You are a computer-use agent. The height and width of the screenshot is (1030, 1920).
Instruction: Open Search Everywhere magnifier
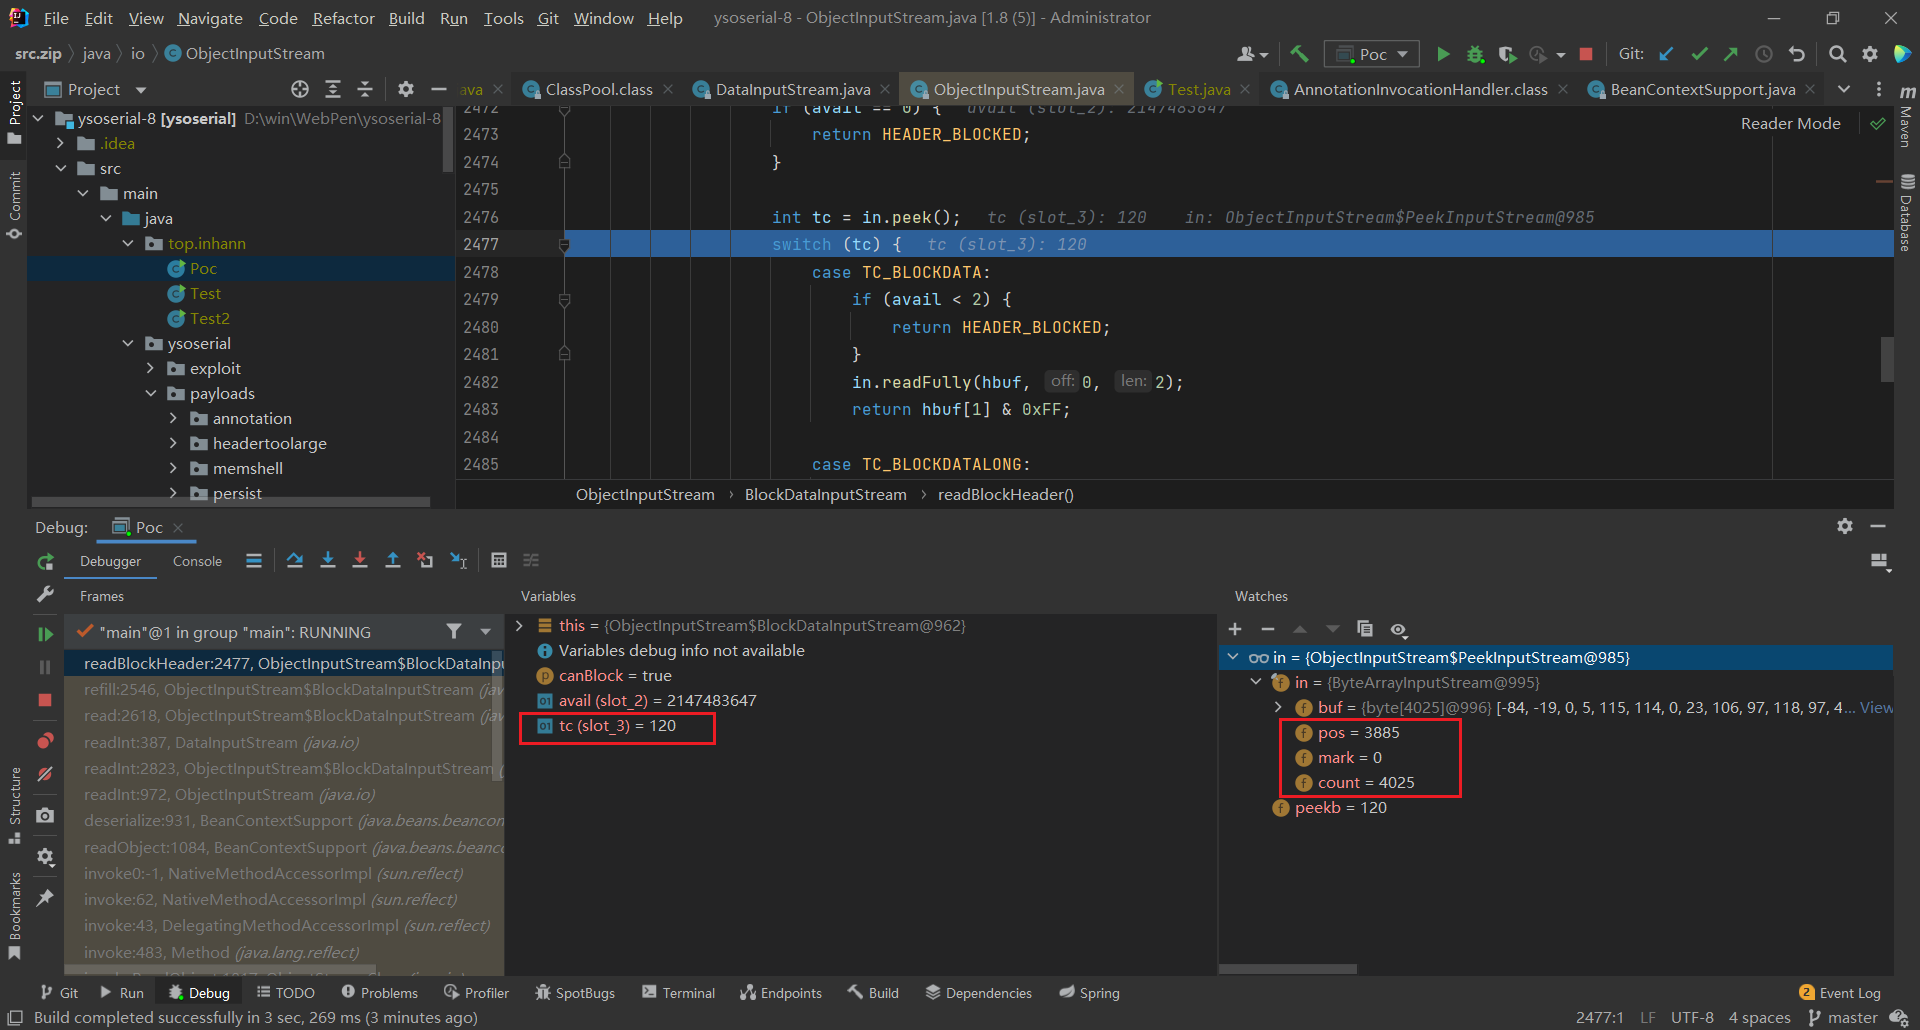1837,54
